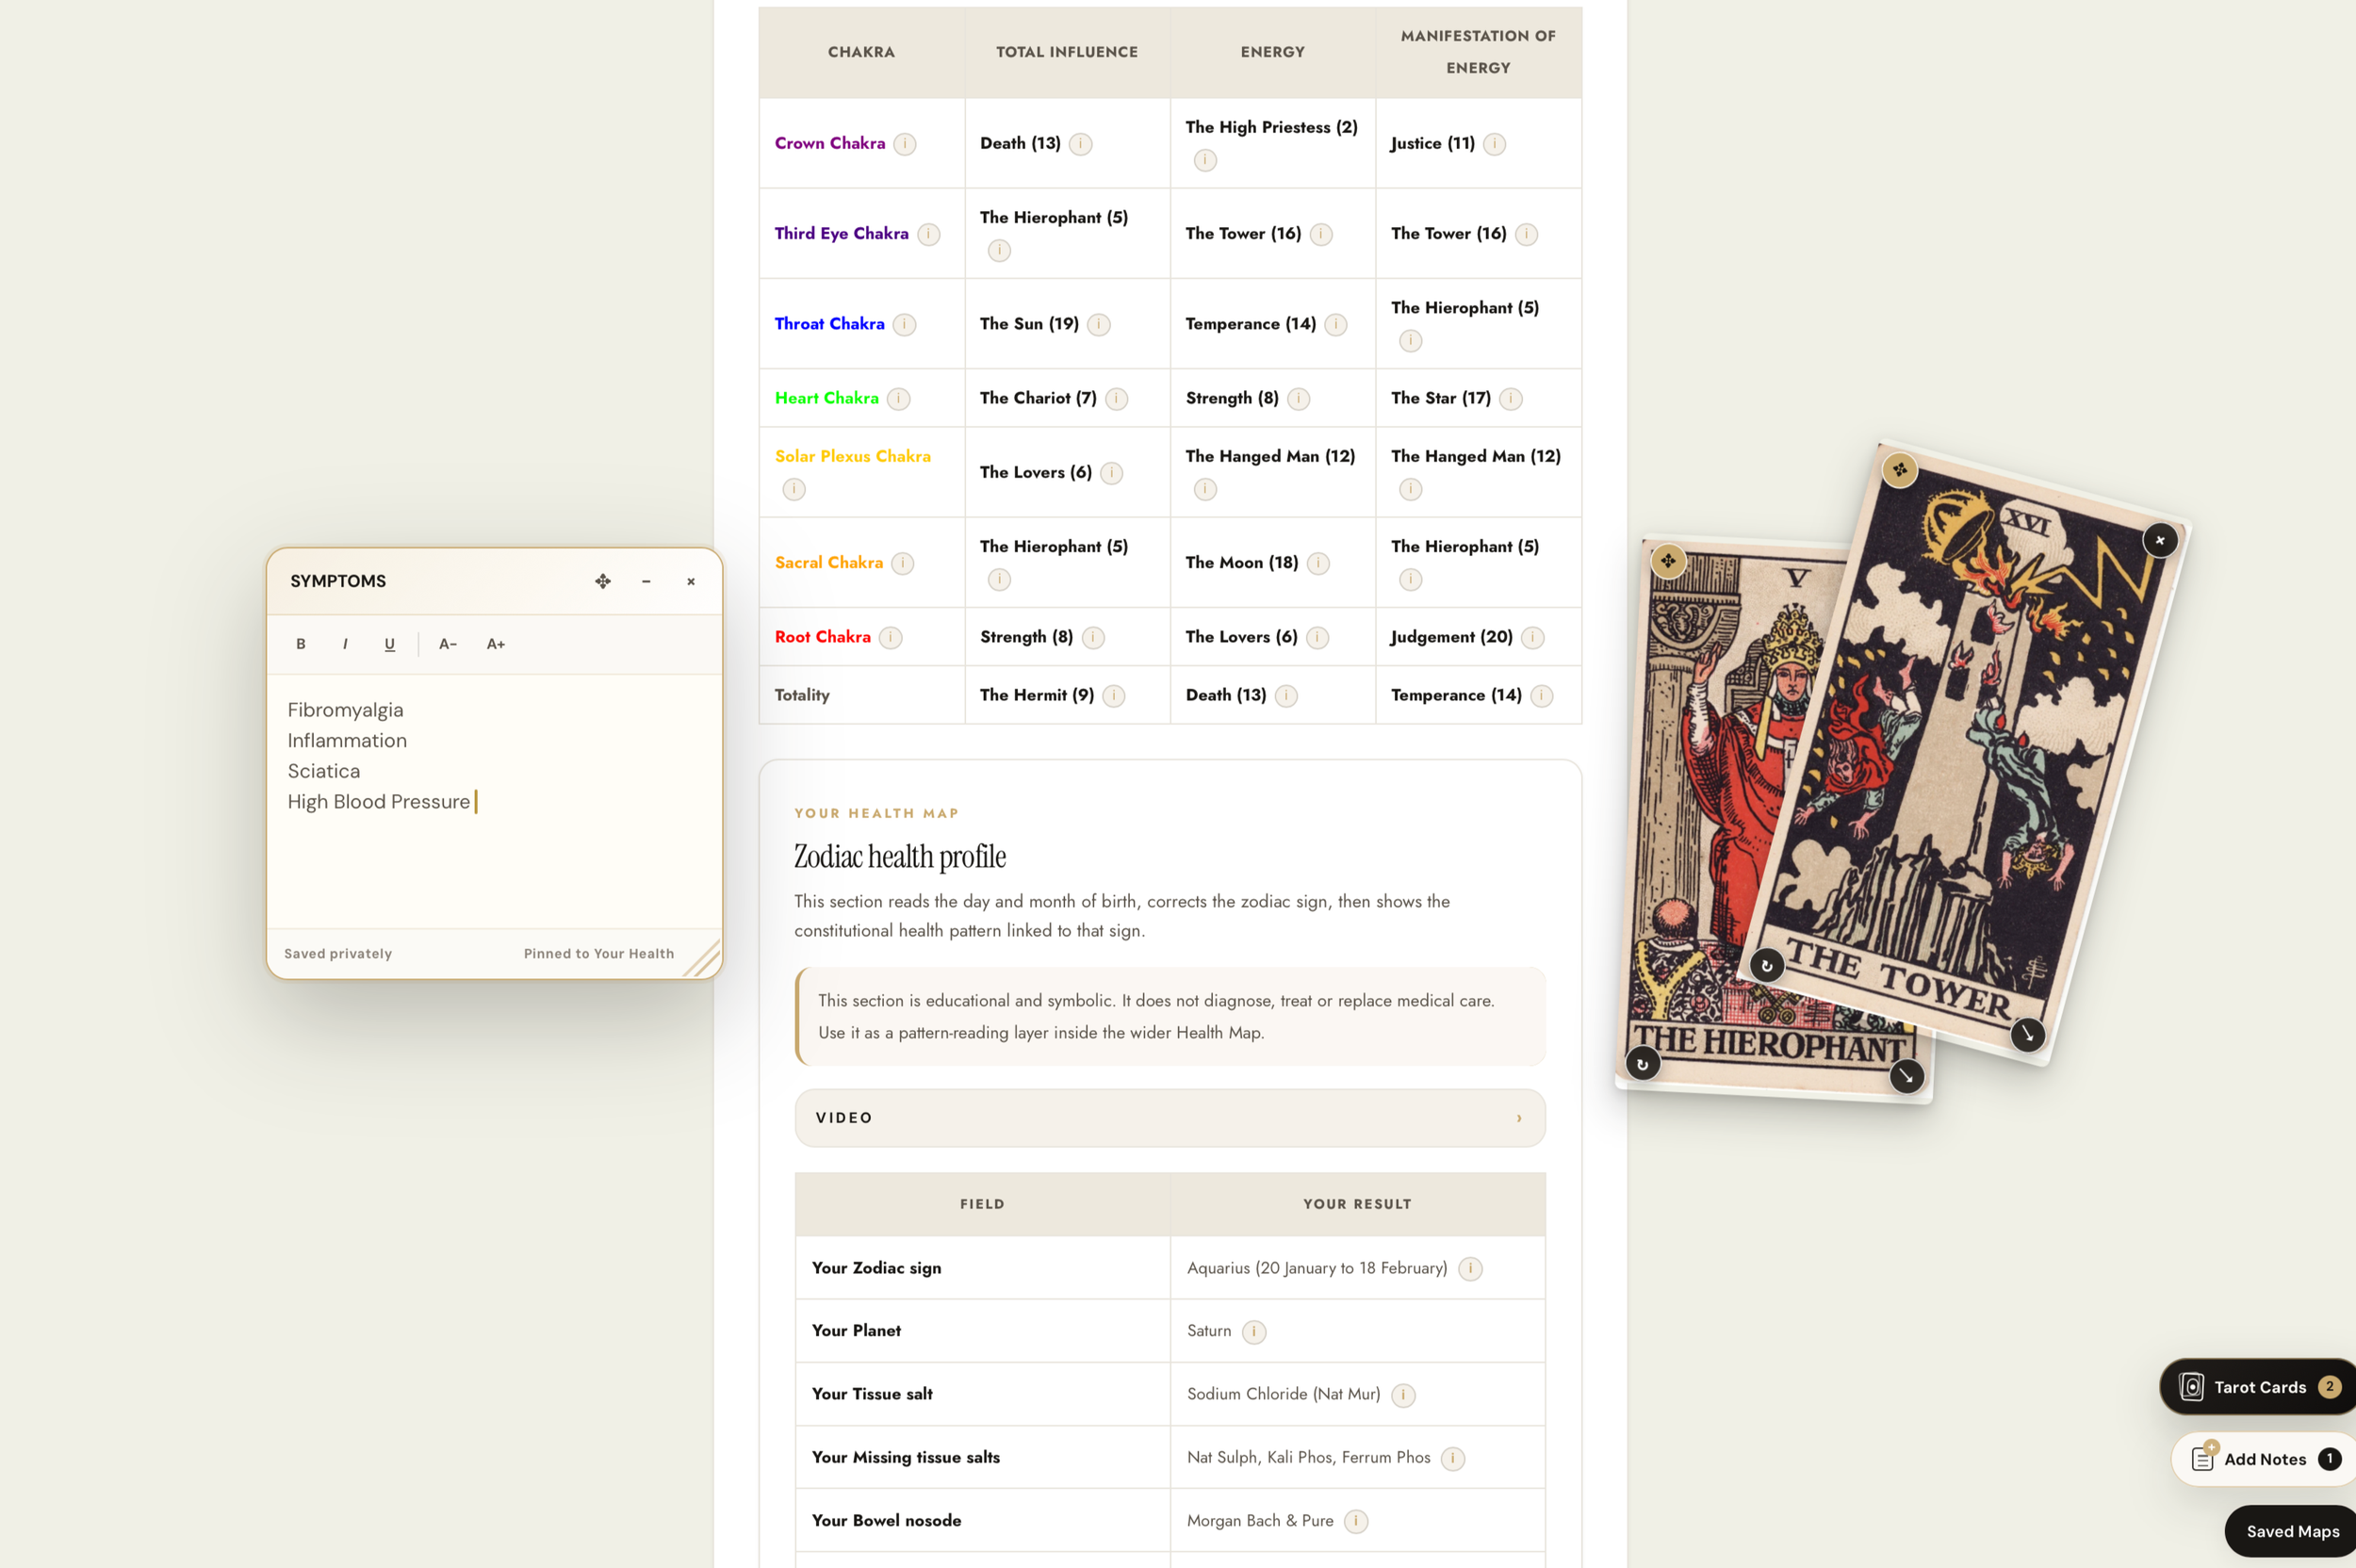
Task: Open the Tarot Cards panel
Action: tap(2258, 1387)
